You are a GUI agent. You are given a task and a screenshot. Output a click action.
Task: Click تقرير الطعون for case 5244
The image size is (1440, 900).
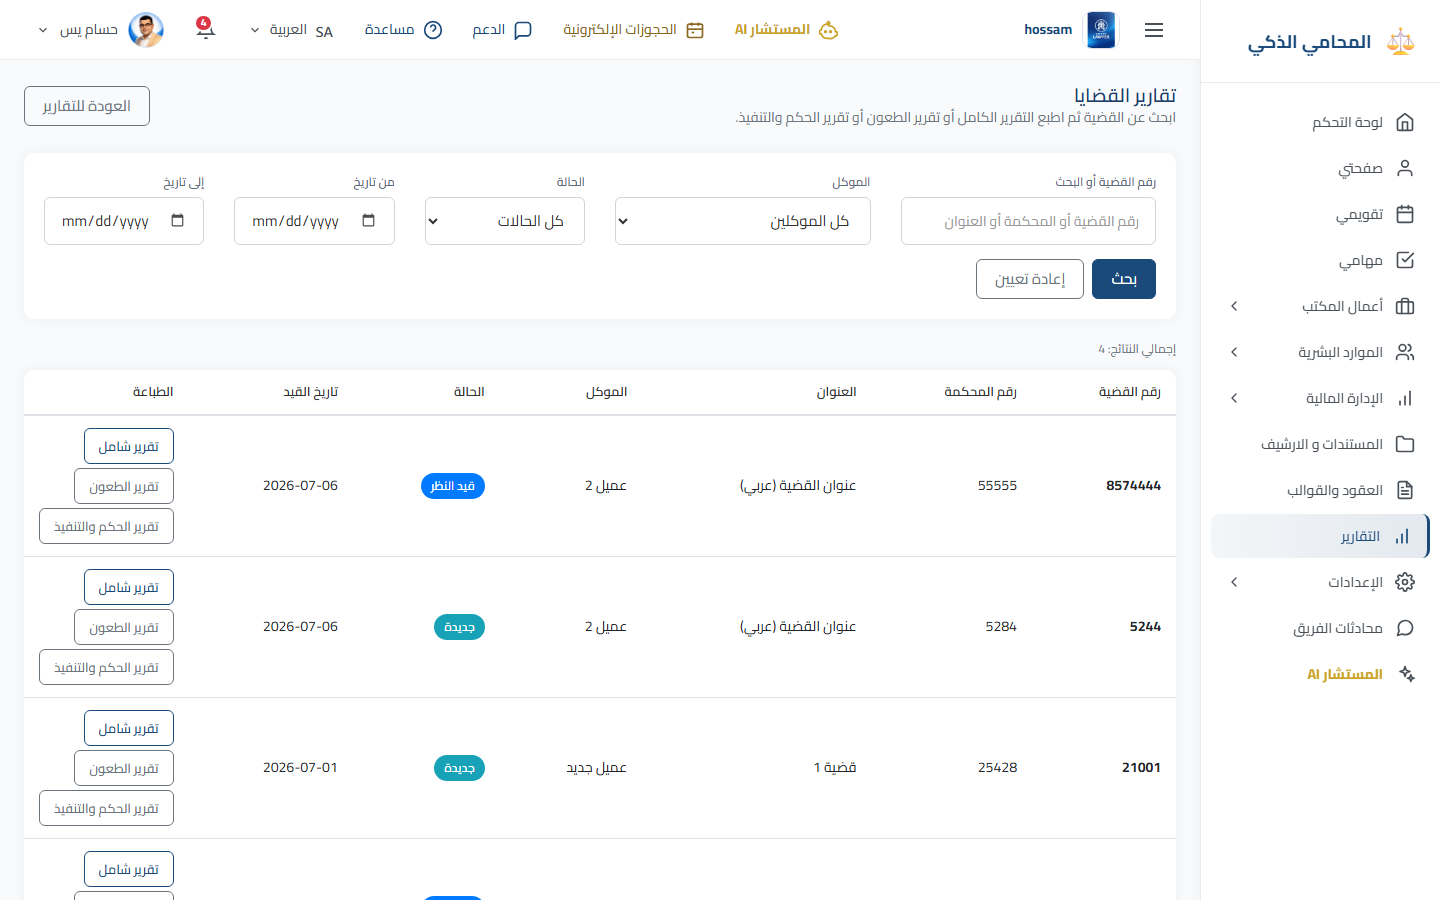click(124, 627)
